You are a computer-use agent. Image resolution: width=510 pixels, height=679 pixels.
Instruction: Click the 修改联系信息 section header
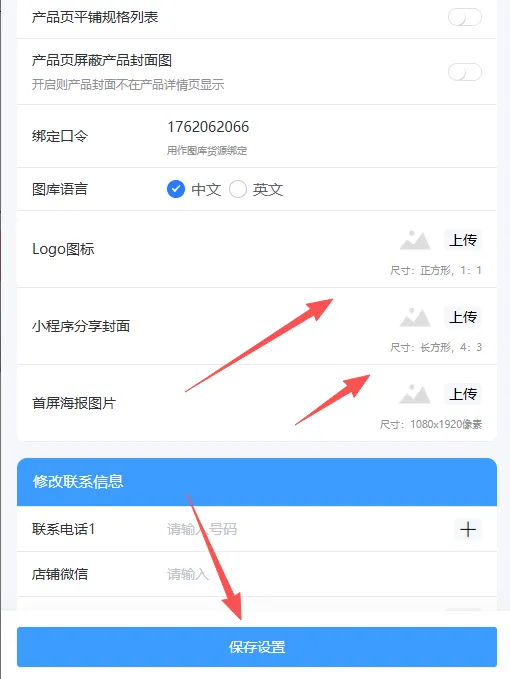[257, 482]
